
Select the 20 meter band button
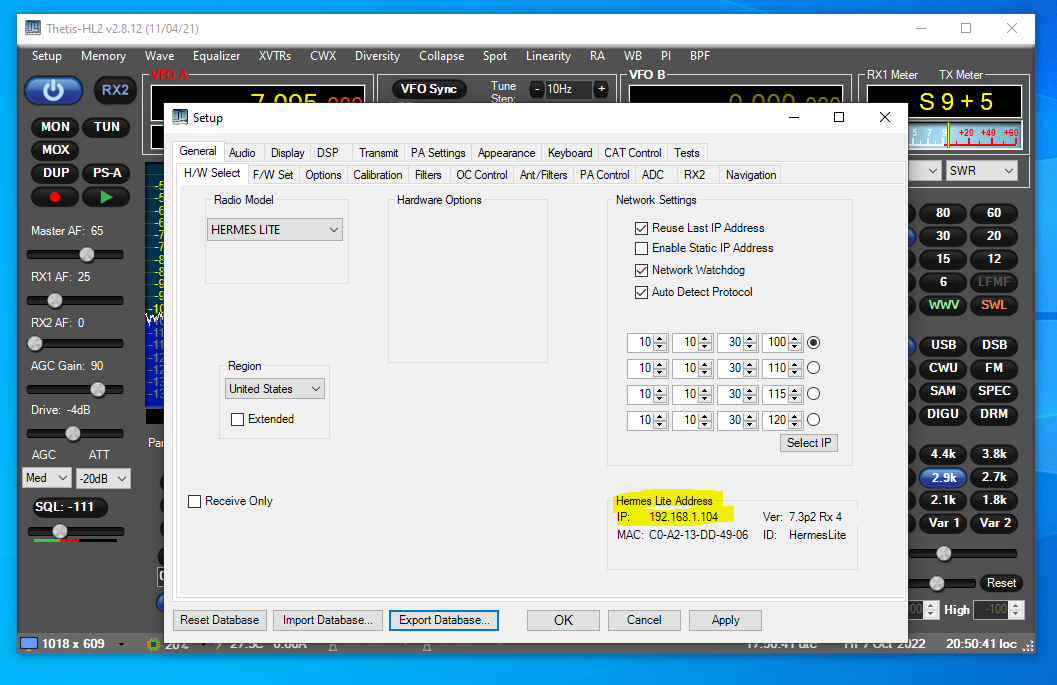(994, 236)
